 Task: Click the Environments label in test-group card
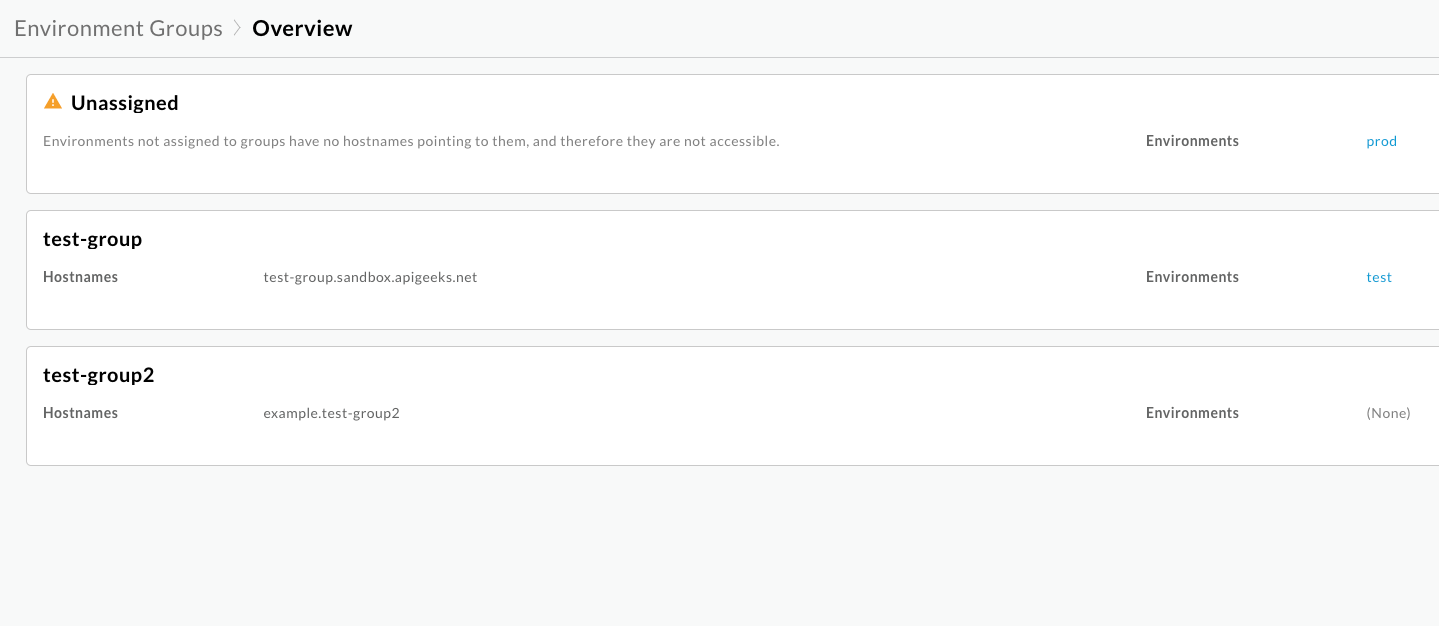1192,277
